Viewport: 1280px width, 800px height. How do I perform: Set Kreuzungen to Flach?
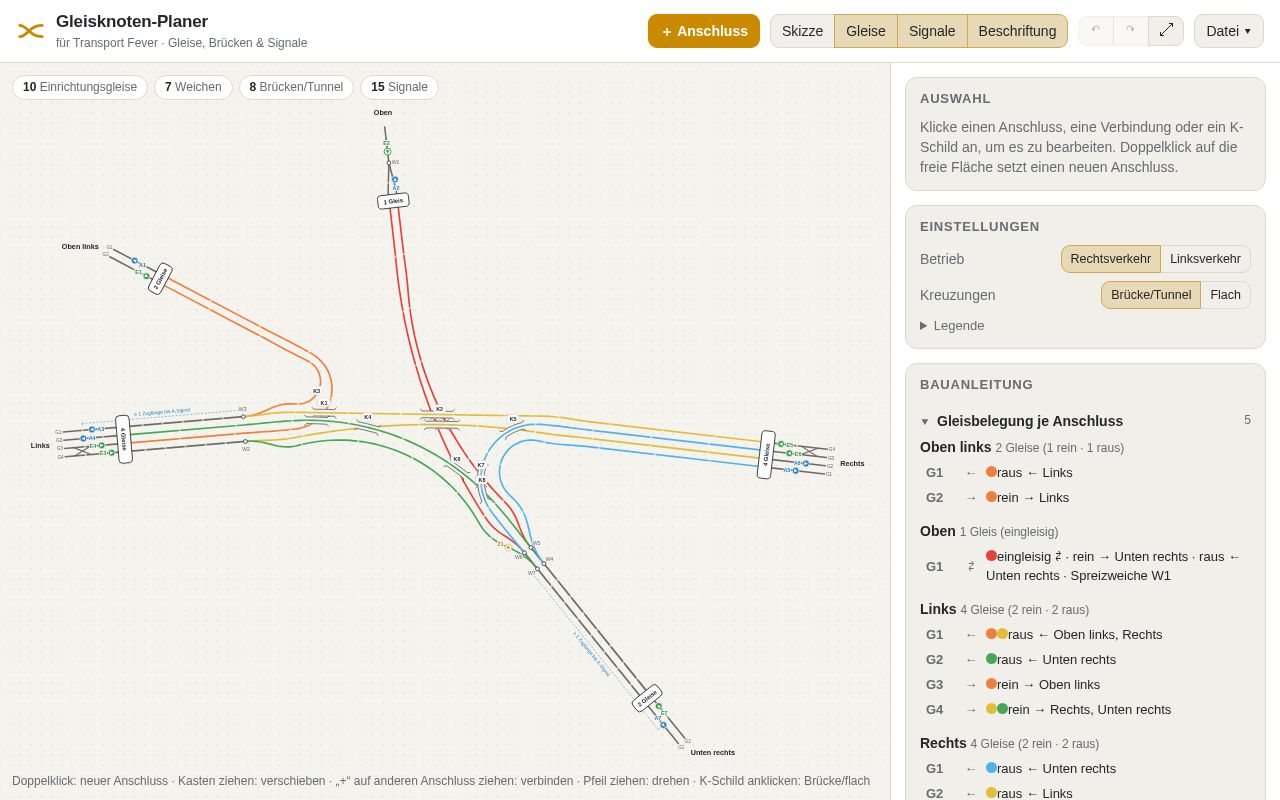point(1225,295)
